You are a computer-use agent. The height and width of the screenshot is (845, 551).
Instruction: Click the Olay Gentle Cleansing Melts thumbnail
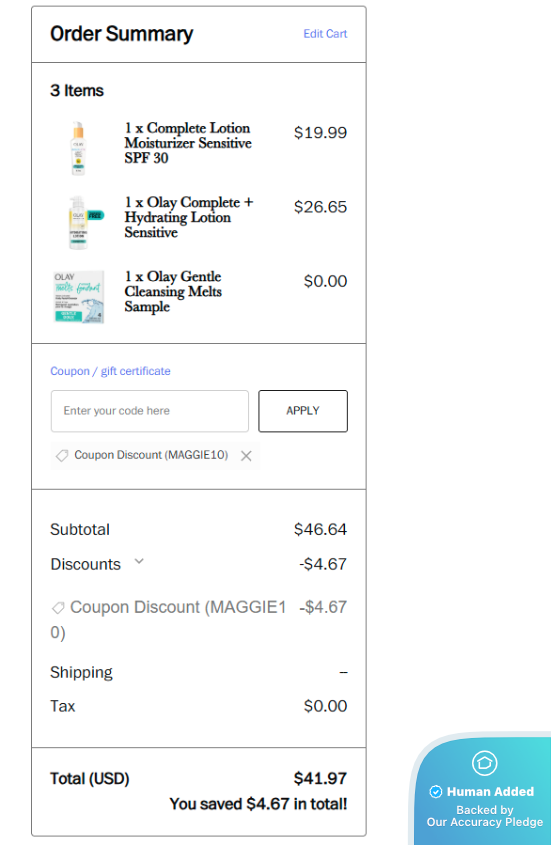79,297
